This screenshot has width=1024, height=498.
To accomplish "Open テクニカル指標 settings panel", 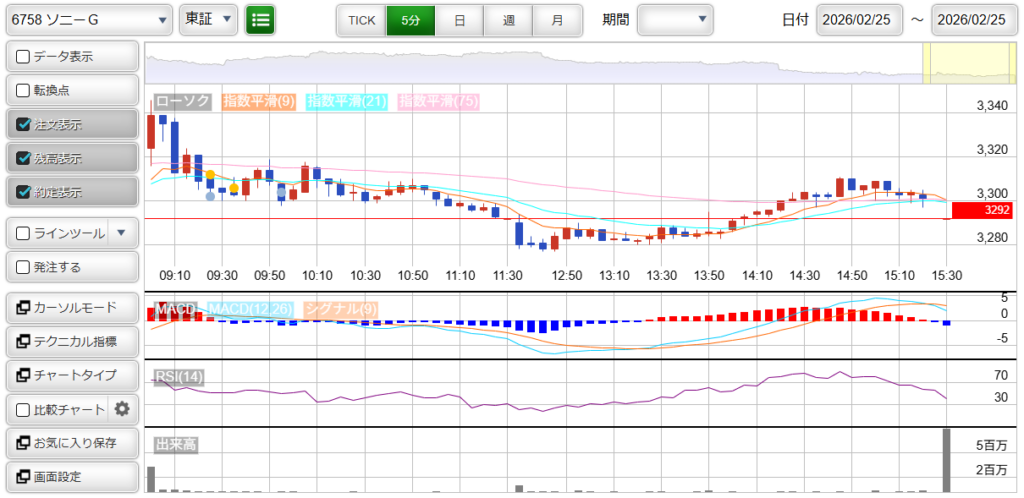I will 72,342.
